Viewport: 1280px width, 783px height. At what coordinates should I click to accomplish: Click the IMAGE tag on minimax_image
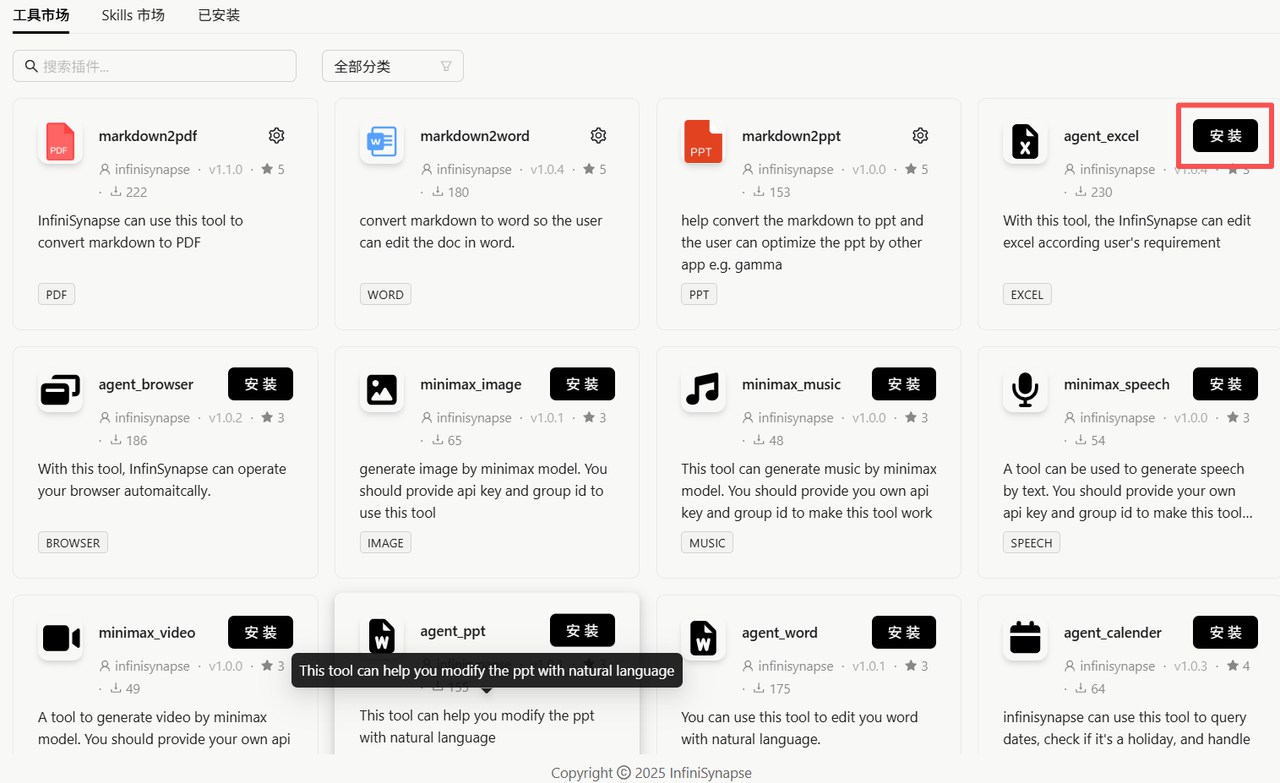[385, 543]
